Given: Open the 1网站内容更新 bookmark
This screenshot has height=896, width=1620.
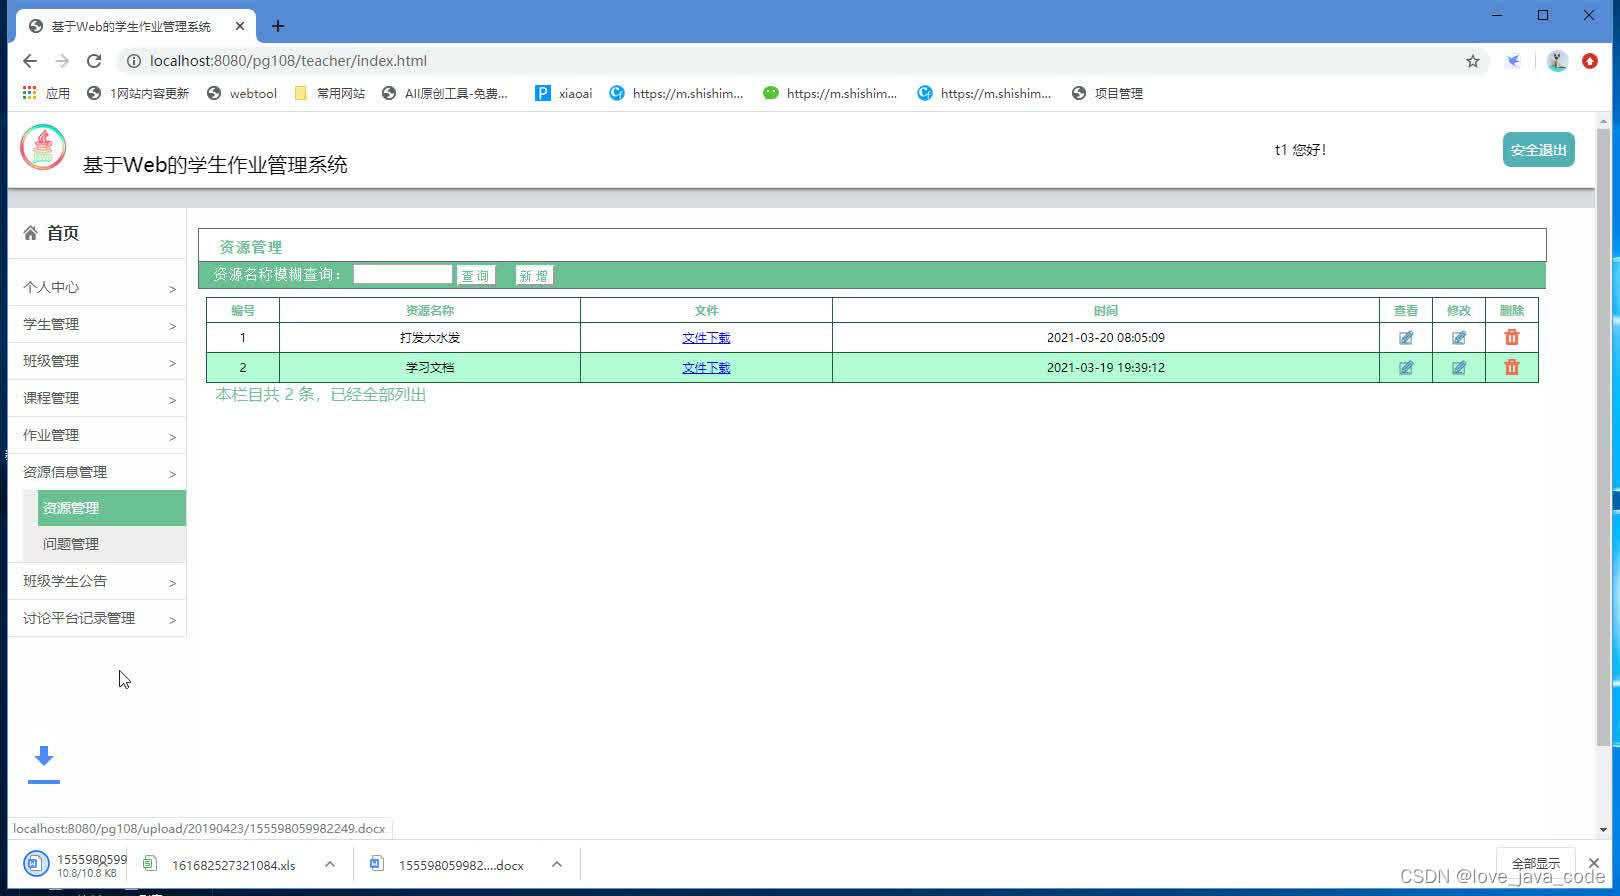Looking at the screenshot, I should [x=137, y=93].
